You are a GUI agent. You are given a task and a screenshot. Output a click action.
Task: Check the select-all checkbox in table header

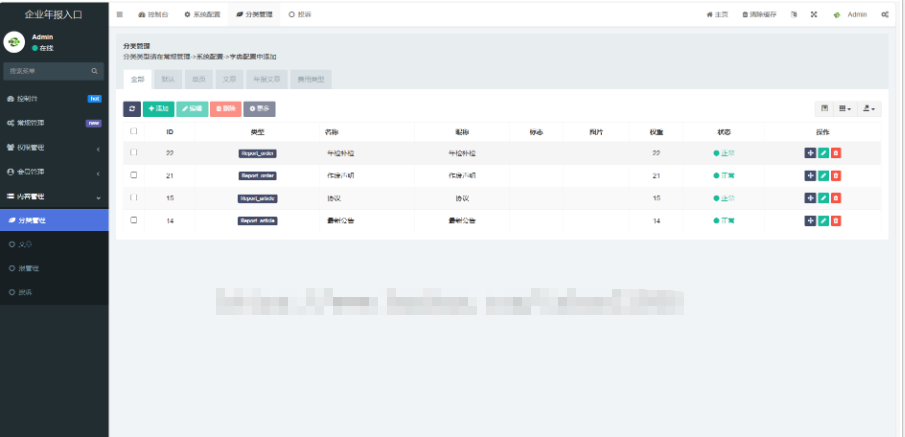(x=134, y=131)
